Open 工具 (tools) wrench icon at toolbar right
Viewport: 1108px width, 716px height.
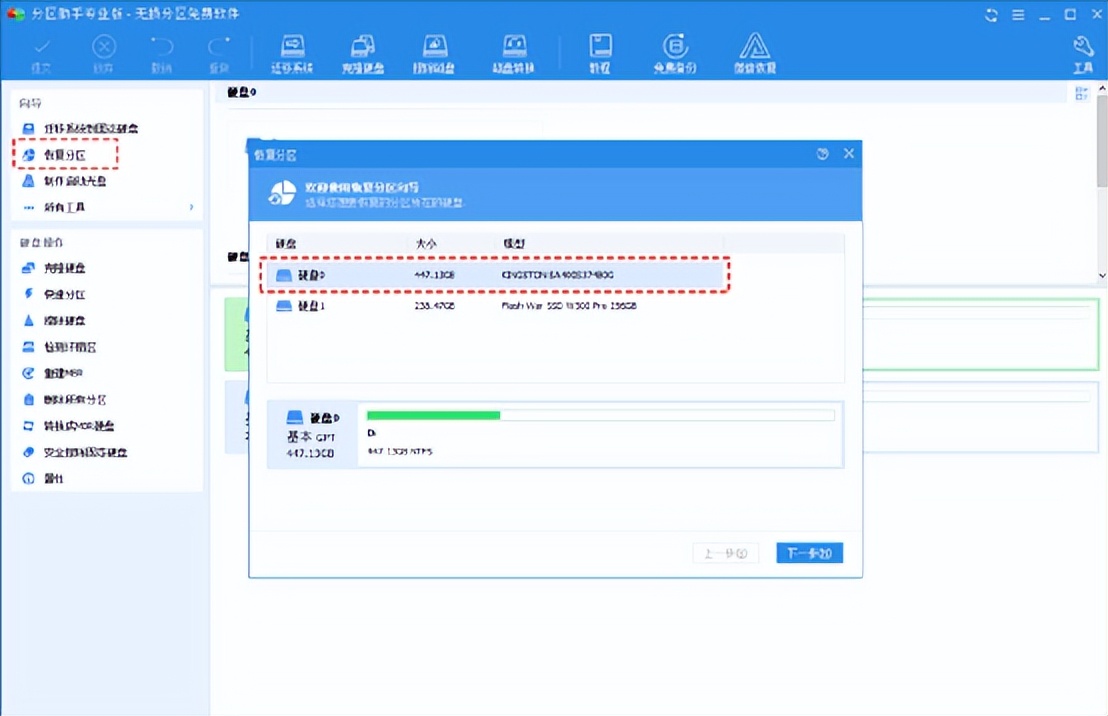click(1083, 54)
